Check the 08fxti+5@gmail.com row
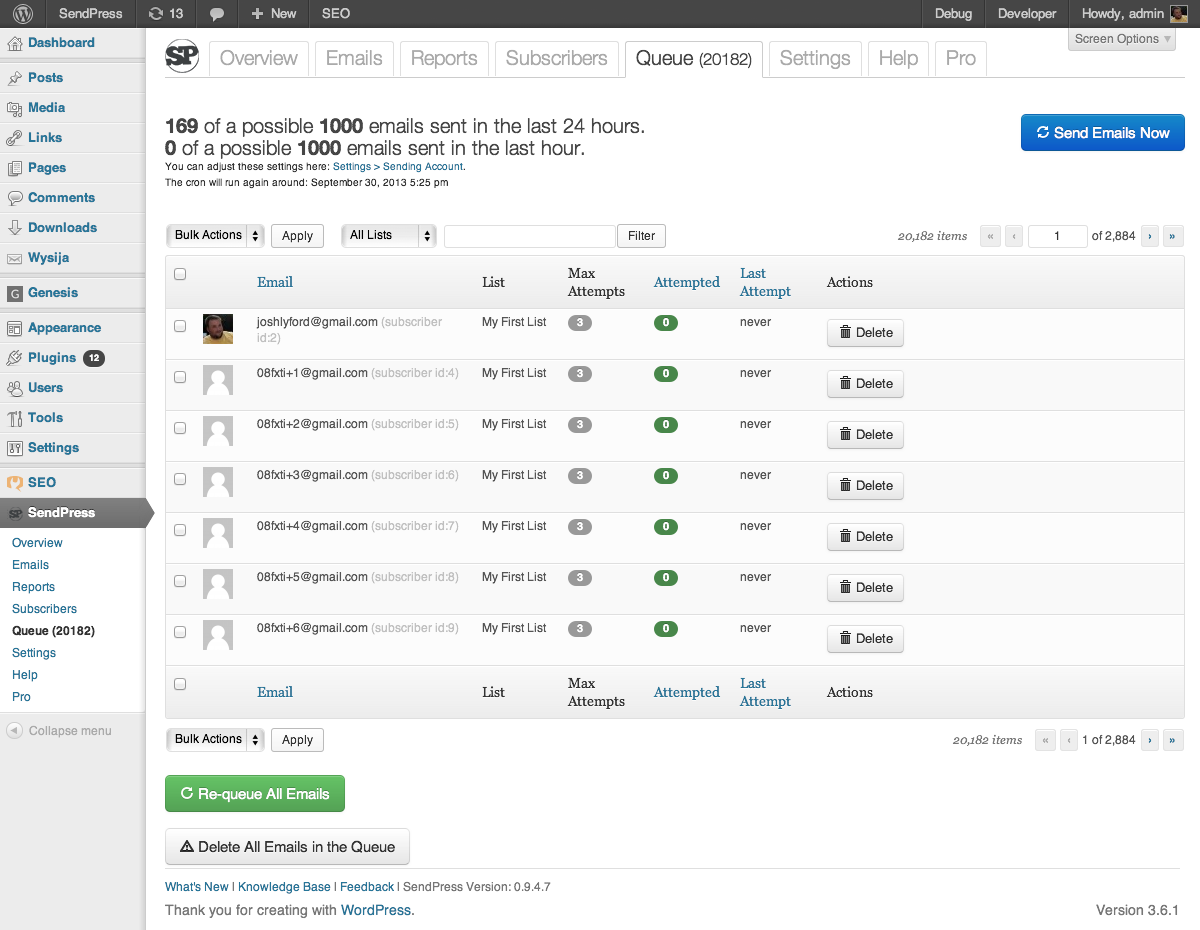 pyautogui.click(x=180, y=581)
